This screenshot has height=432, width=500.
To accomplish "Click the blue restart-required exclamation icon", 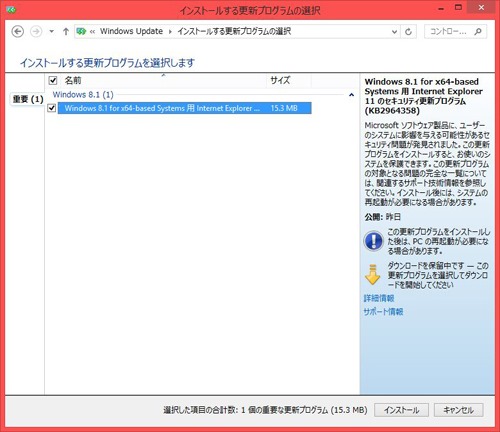I will click(x=374, y=241).
